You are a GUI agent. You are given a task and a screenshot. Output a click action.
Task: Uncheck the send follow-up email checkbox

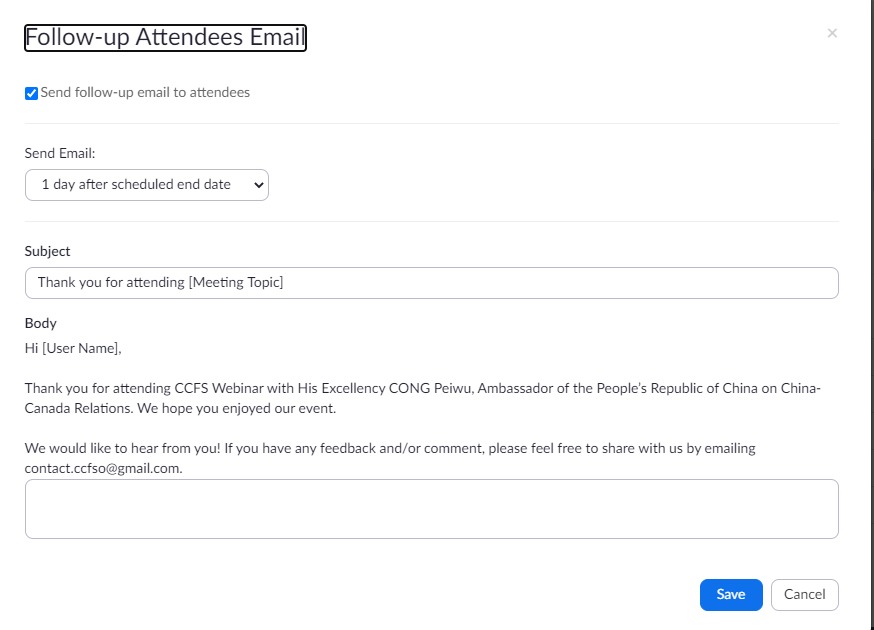(x=31, y=93)
